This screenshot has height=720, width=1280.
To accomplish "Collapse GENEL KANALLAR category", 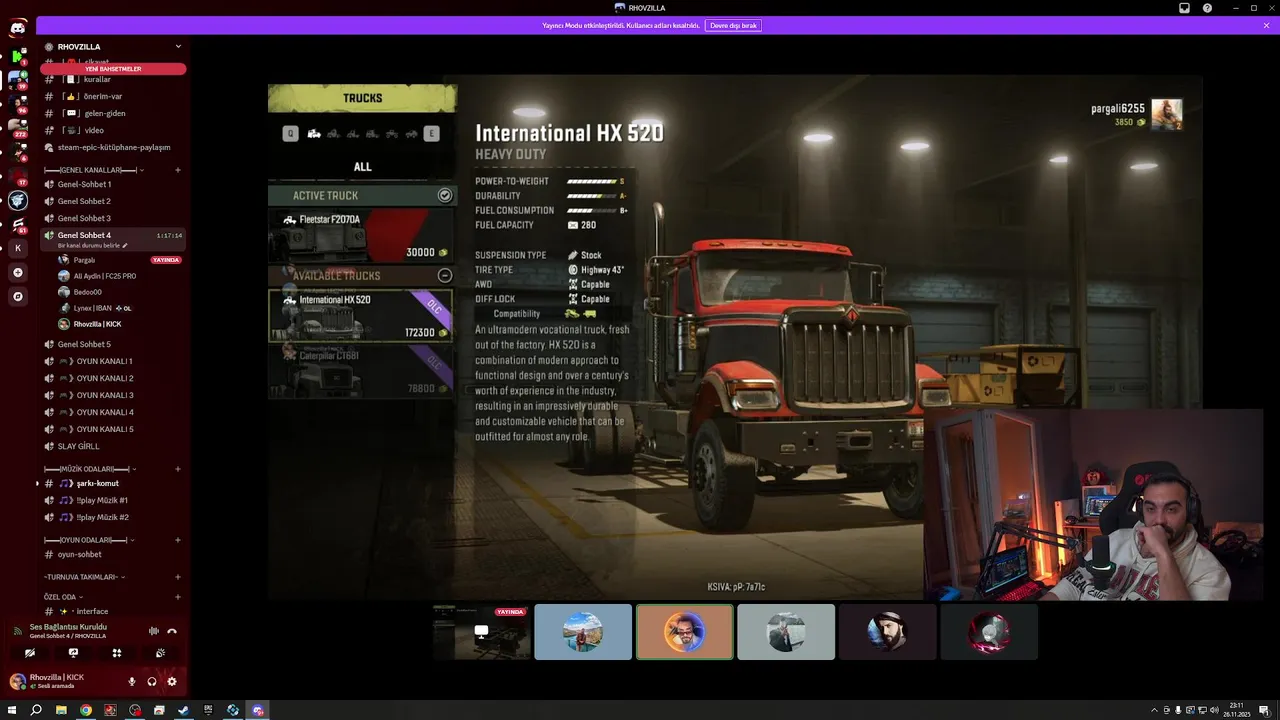I will (x=95, y=170).
